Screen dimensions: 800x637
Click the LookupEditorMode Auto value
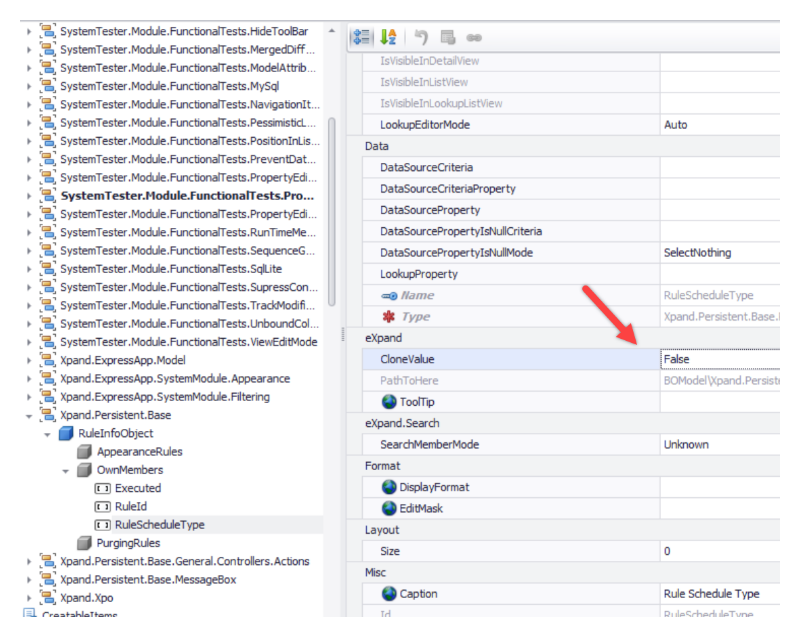[x=720, y=125]
